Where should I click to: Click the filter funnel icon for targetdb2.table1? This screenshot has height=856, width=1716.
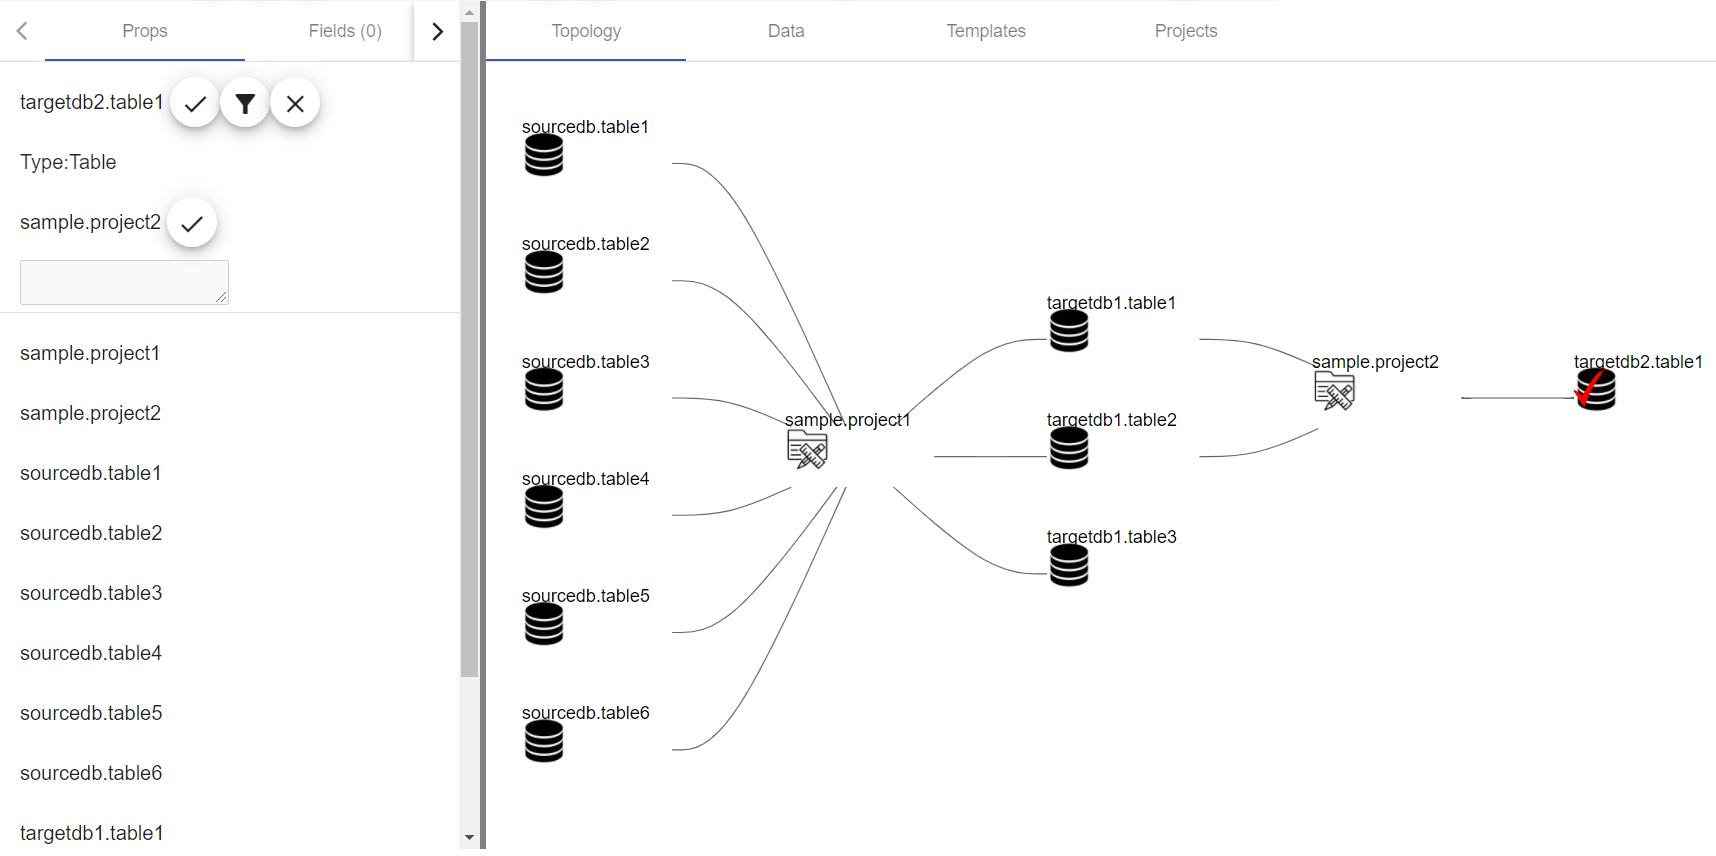tap(245, 103)
